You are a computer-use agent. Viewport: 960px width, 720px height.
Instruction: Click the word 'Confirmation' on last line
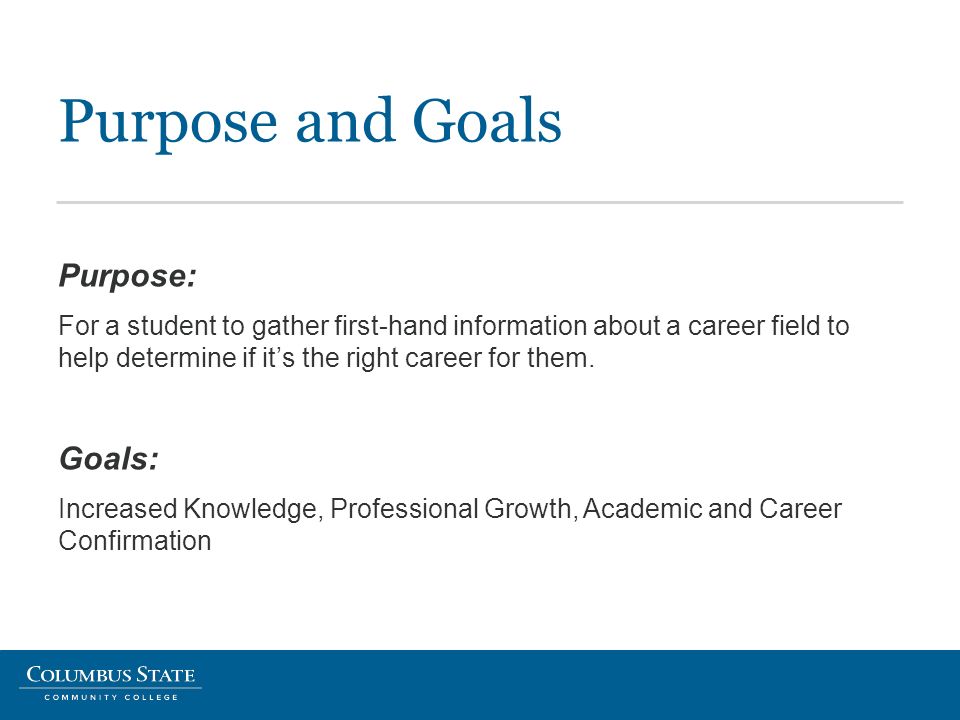135,541
